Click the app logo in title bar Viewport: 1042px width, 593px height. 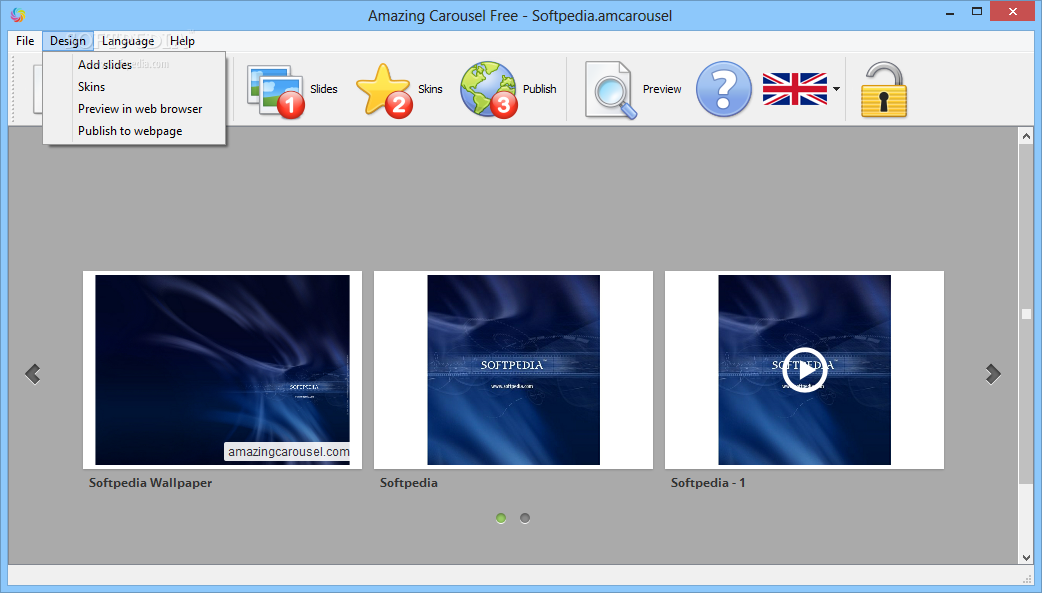(18, 15)
